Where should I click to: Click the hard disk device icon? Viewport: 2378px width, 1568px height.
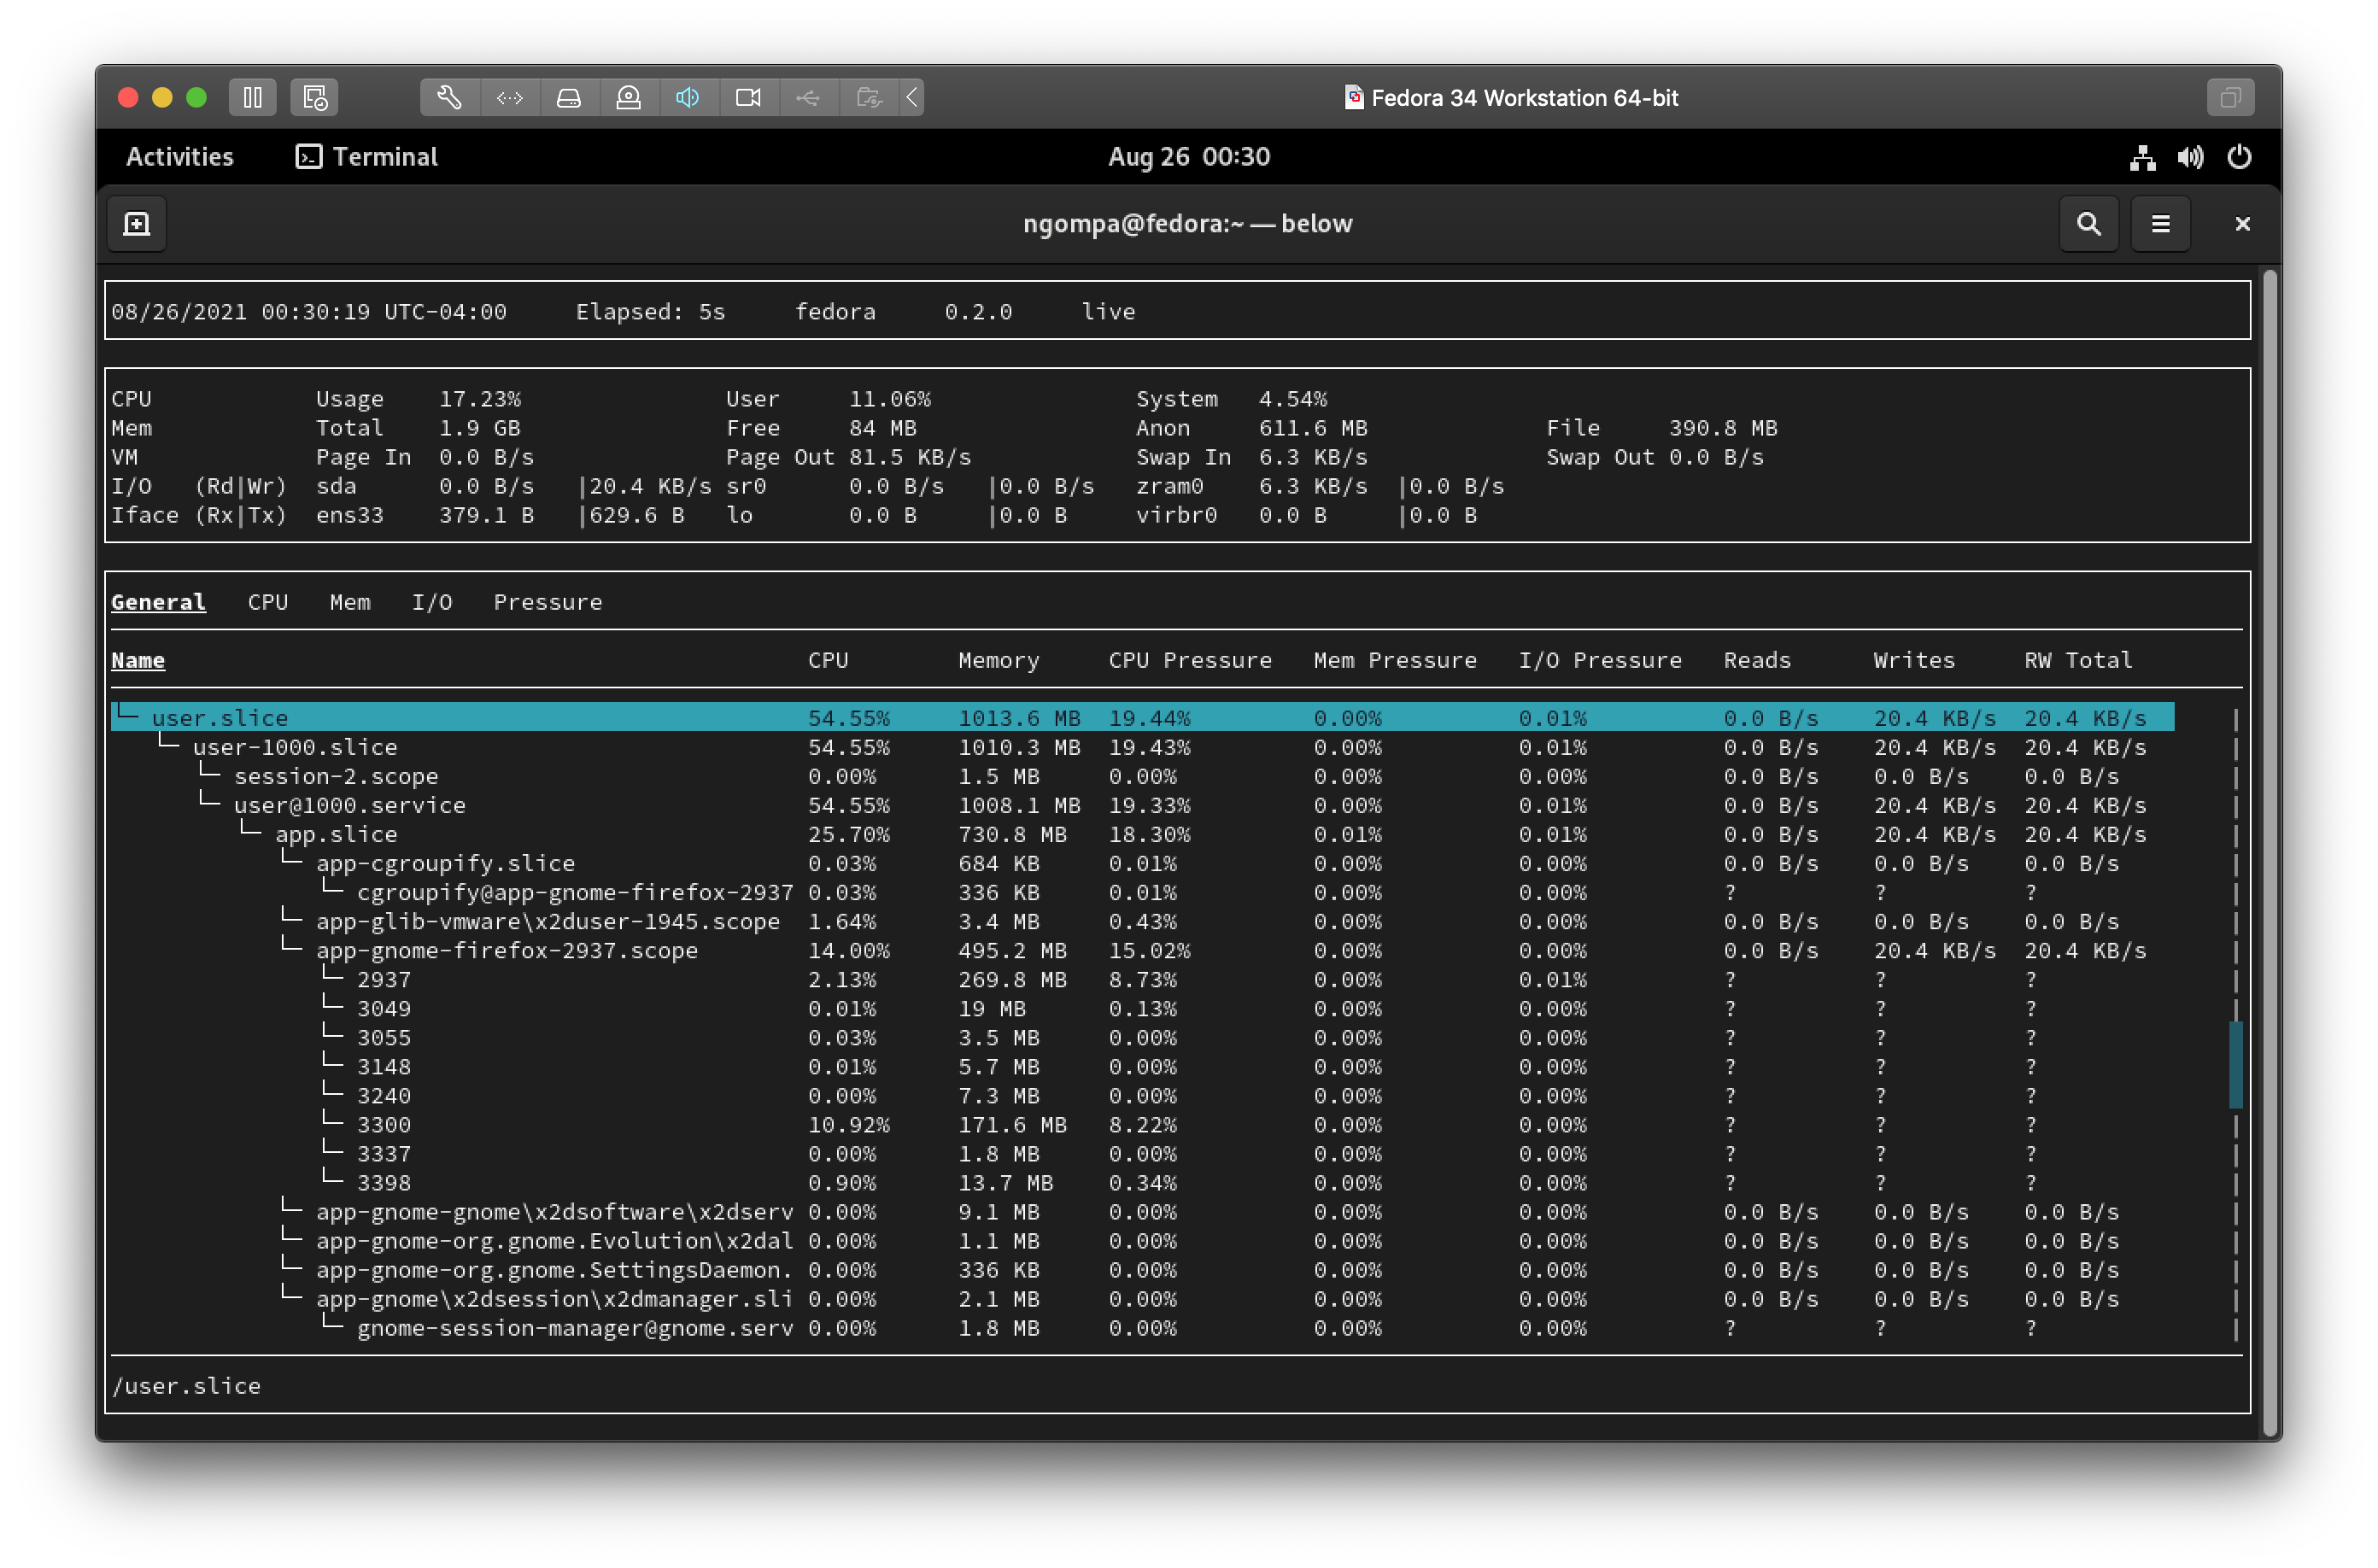click(x=569, y=97)
